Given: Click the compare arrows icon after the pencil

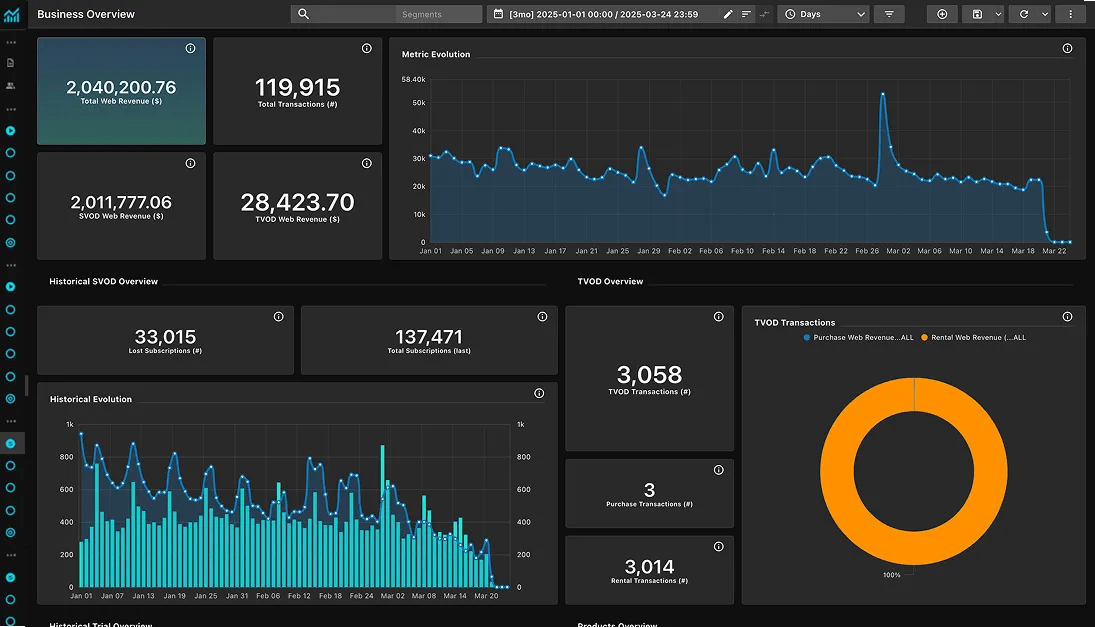Looking at the screenshot, I should coord(764,14).
